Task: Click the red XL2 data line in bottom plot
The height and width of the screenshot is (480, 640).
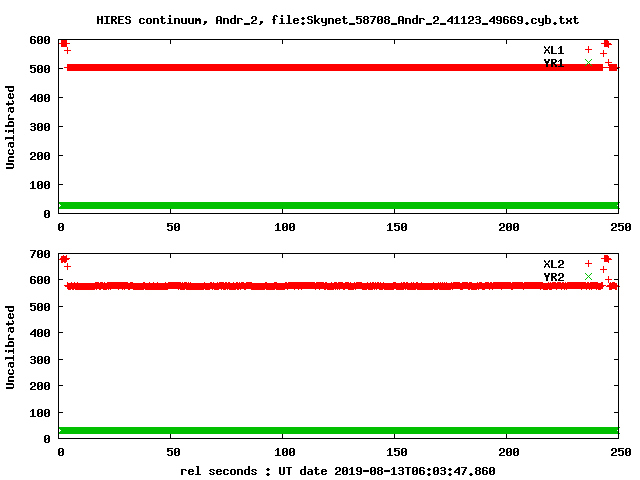Action: (335, 286)
